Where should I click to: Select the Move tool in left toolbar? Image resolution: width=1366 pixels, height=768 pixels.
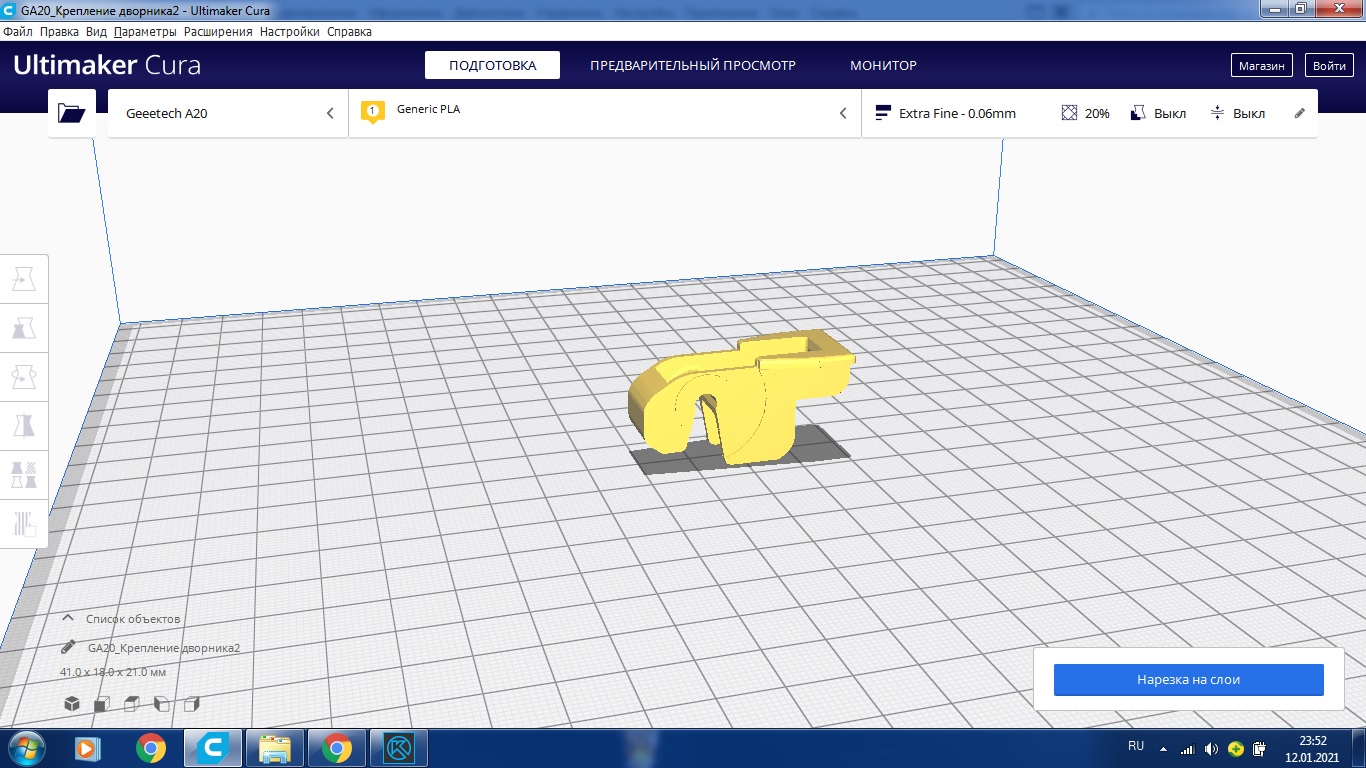point(23,279)
